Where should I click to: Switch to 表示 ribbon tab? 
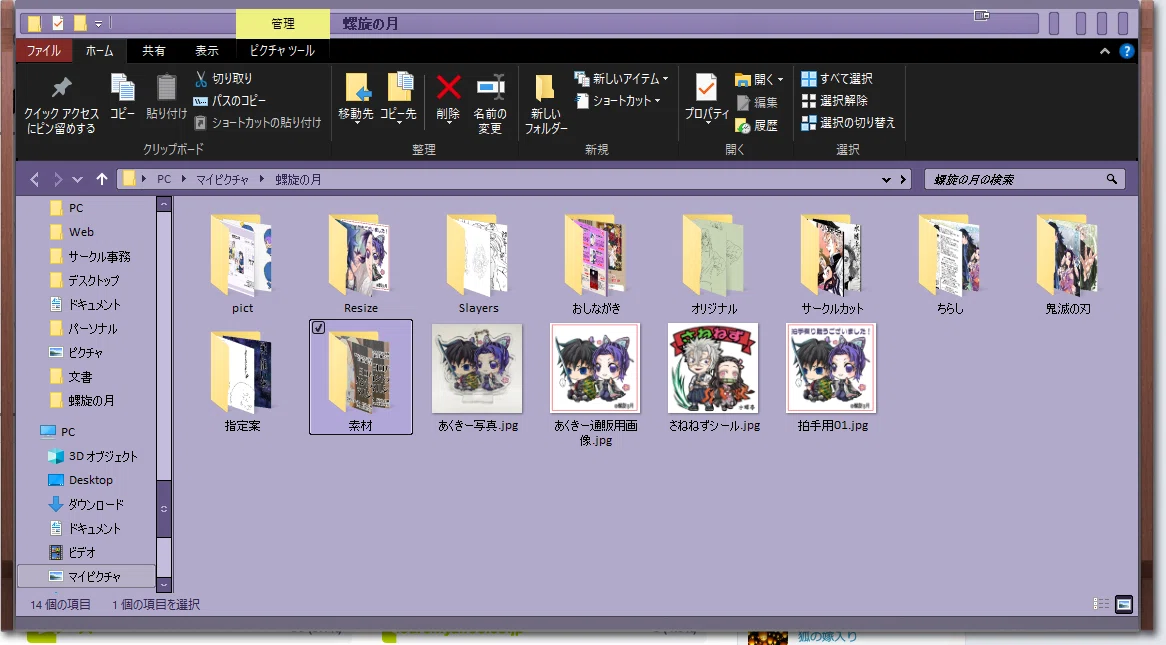coord(207,51)
